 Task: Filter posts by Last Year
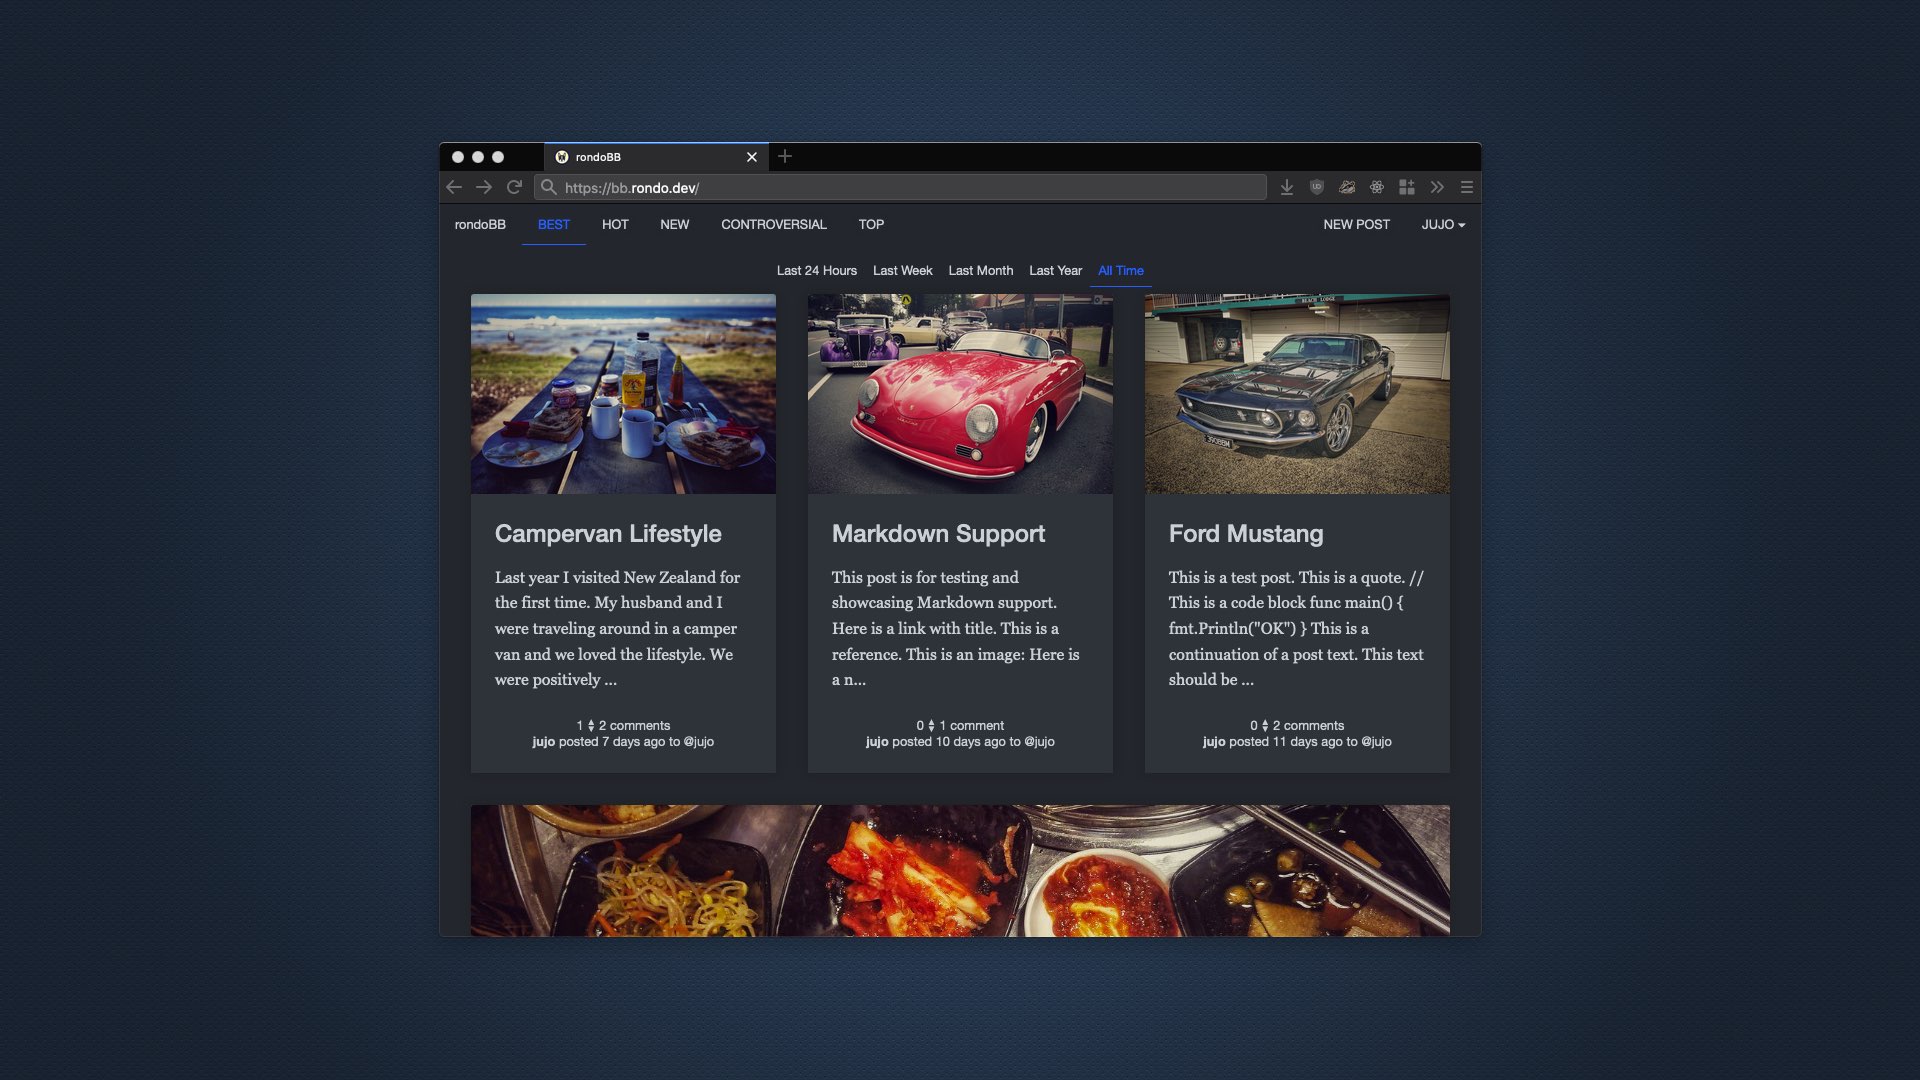click(1055, 270)
